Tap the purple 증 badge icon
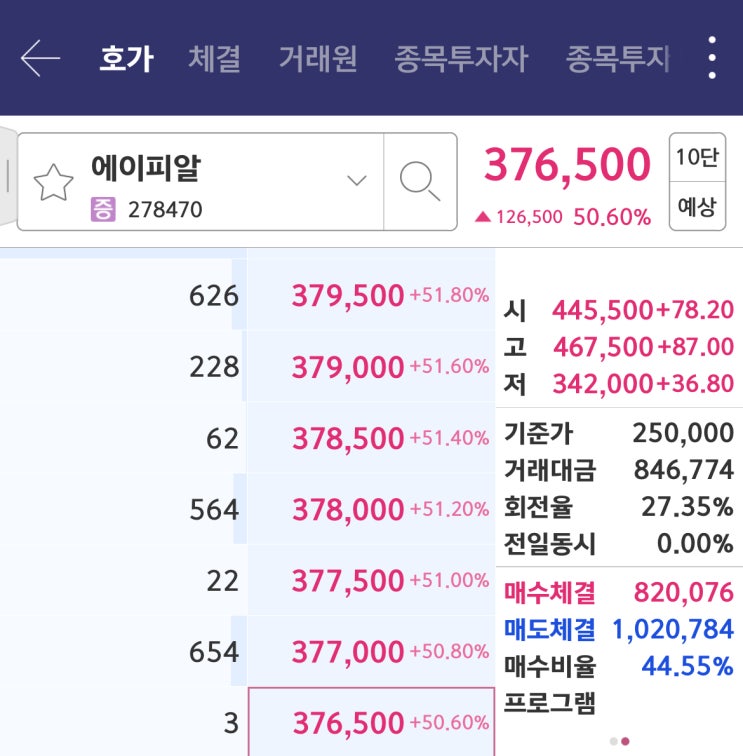The height and width of the screenshot is (756, 743). pyautogui.click(x=103, y=210)
